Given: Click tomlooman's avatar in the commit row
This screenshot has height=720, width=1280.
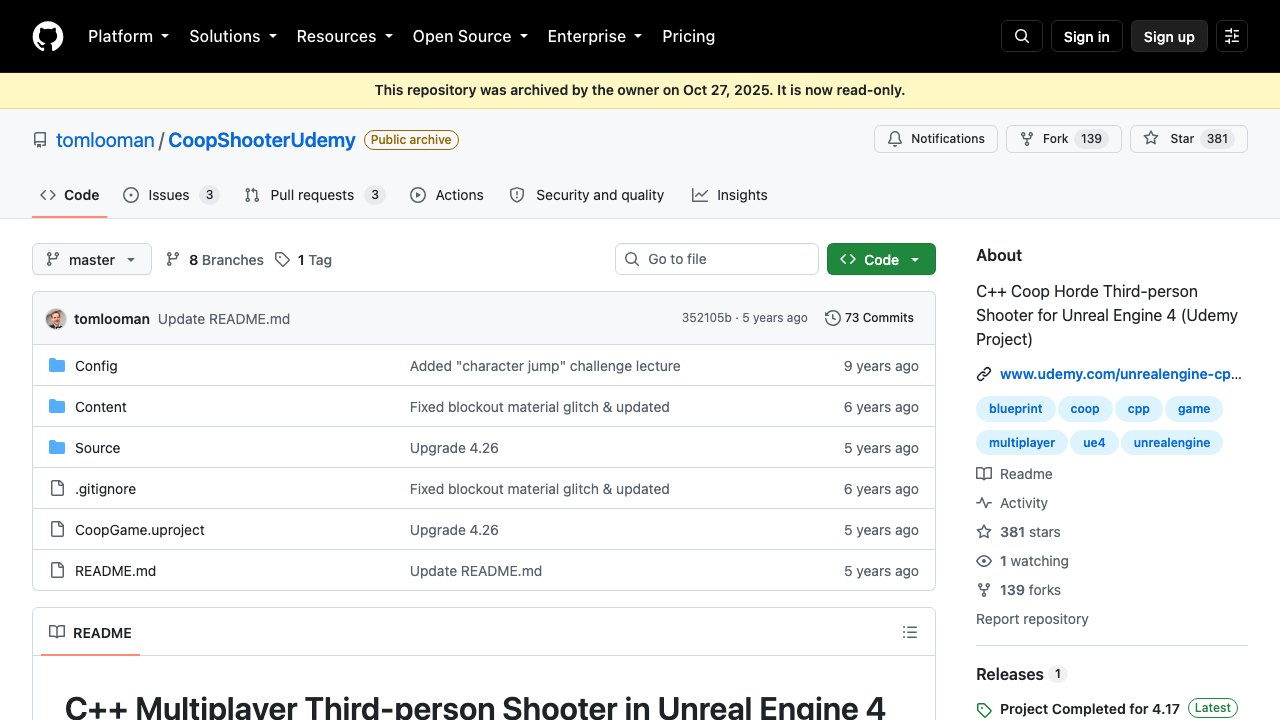Looking at the screenshot, I should 56,319.
